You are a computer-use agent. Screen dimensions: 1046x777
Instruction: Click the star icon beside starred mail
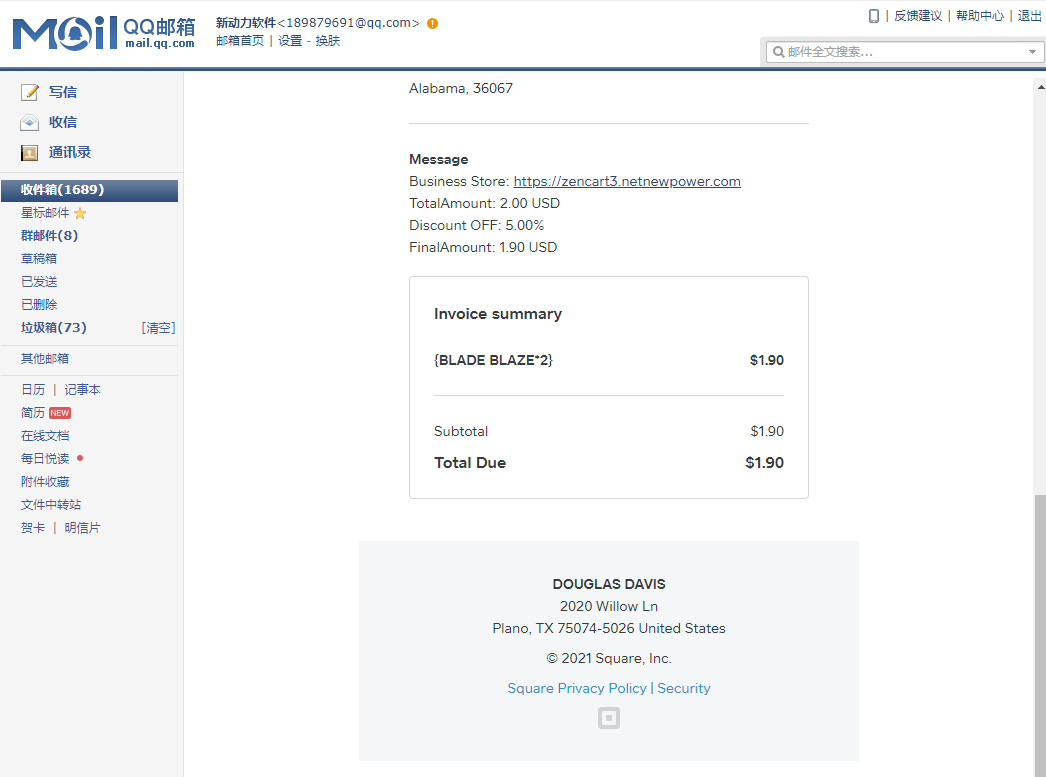point(80,213)
